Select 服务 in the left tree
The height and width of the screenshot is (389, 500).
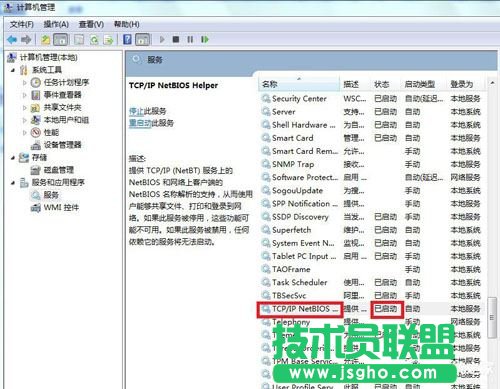click(x=51, y=195)
